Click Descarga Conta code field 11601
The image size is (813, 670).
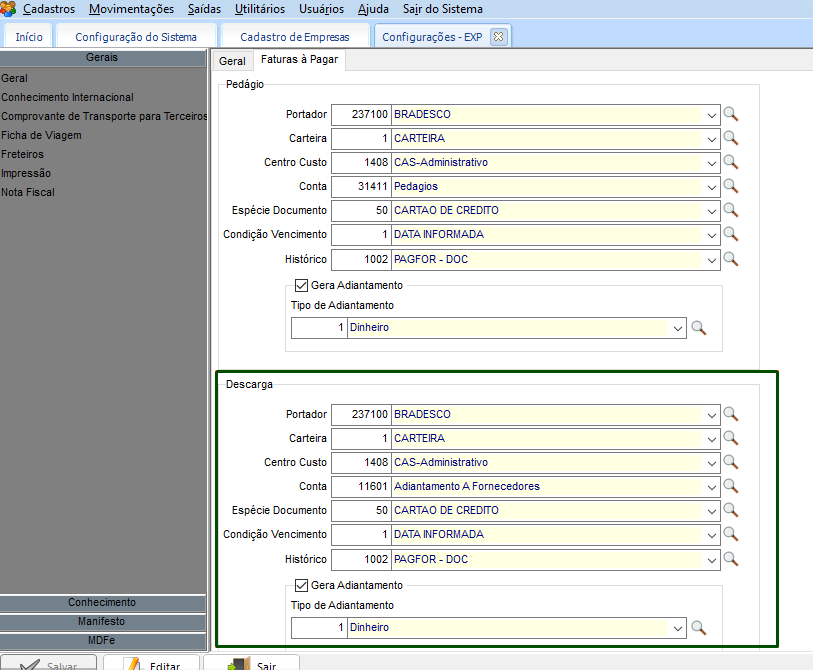[x=361, y=486]
